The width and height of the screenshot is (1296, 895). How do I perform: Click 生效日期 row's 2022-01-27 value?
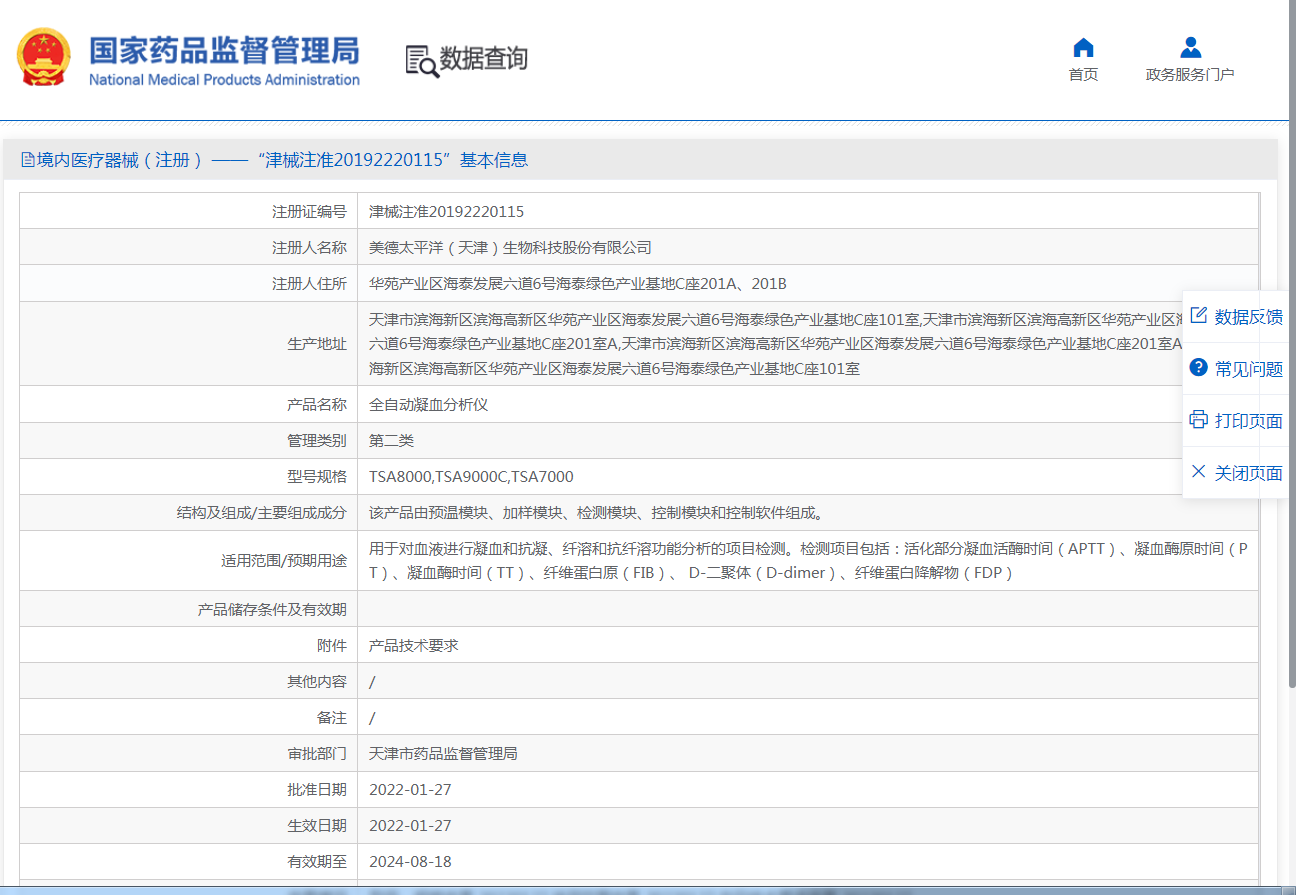(x=410, y=826)
